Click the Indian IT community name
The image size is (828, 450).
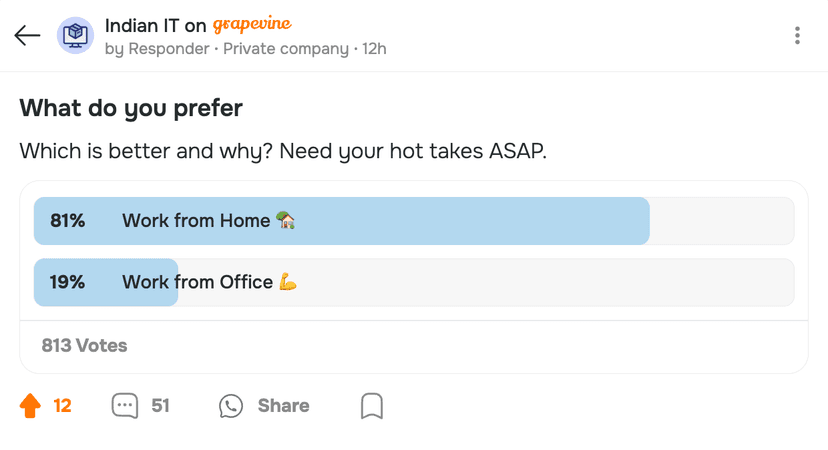tap(143, 26)
